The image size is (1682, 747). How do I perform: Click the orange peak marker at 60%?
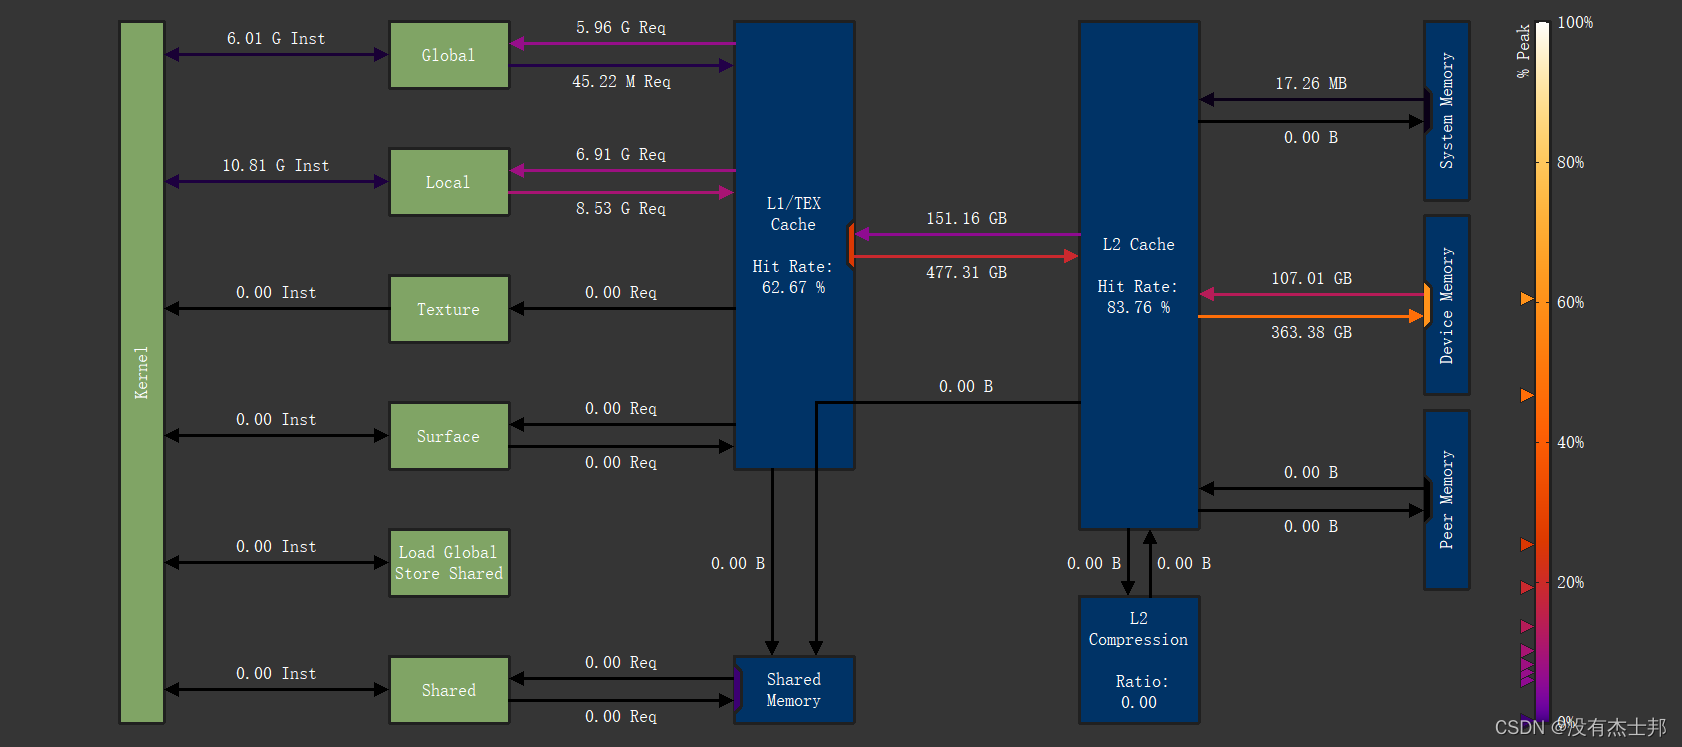[x=1527, y=299]
